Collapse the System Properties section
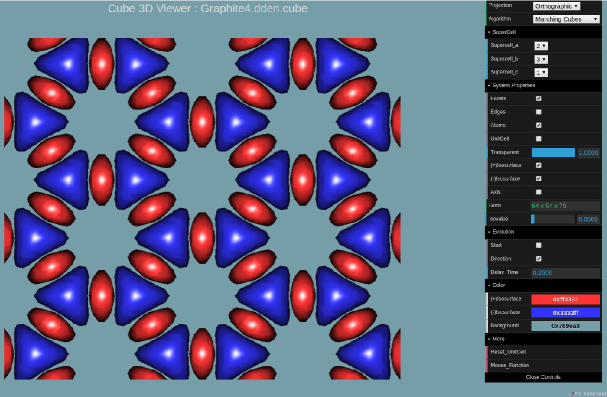607x397 pixels. point(544,85)
